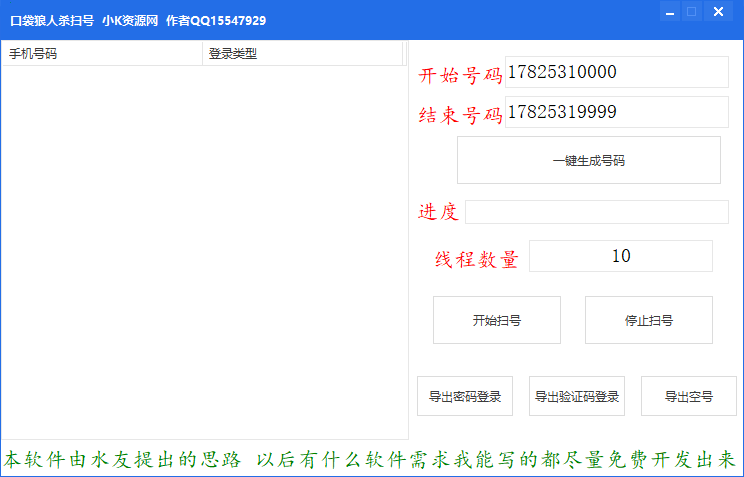Click the red 开始号码 label

point(460,75)
